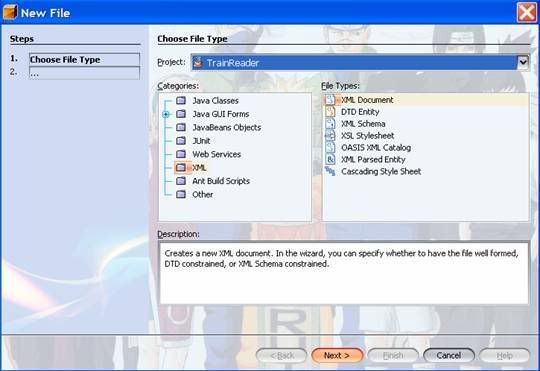This screenshot has width=540, height=371.
Task: Choose the DTD Entity file icon
Action: click(x=330, y=112)
